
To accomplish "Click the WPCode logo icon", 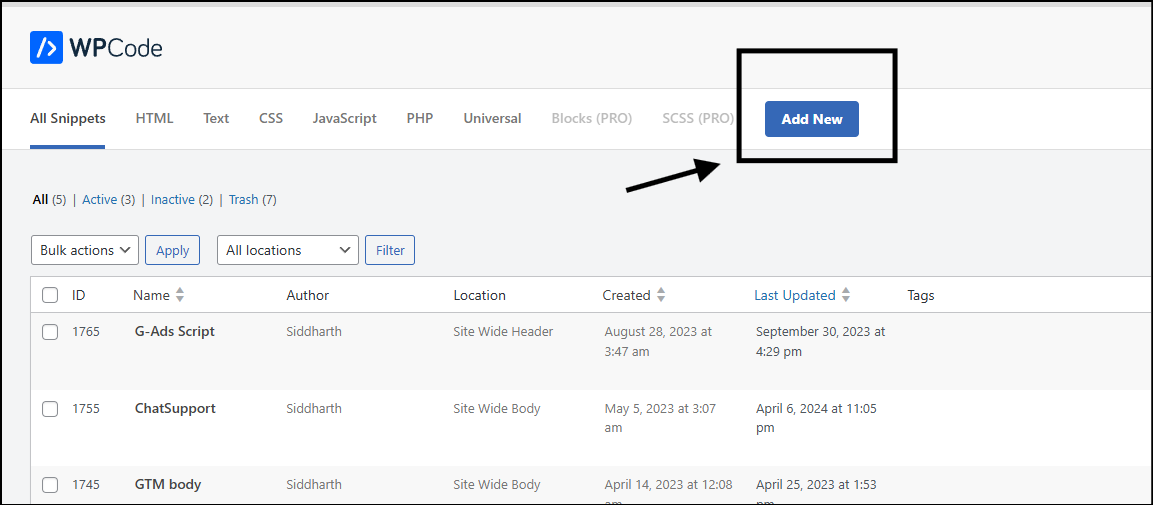I will (46, 48).
